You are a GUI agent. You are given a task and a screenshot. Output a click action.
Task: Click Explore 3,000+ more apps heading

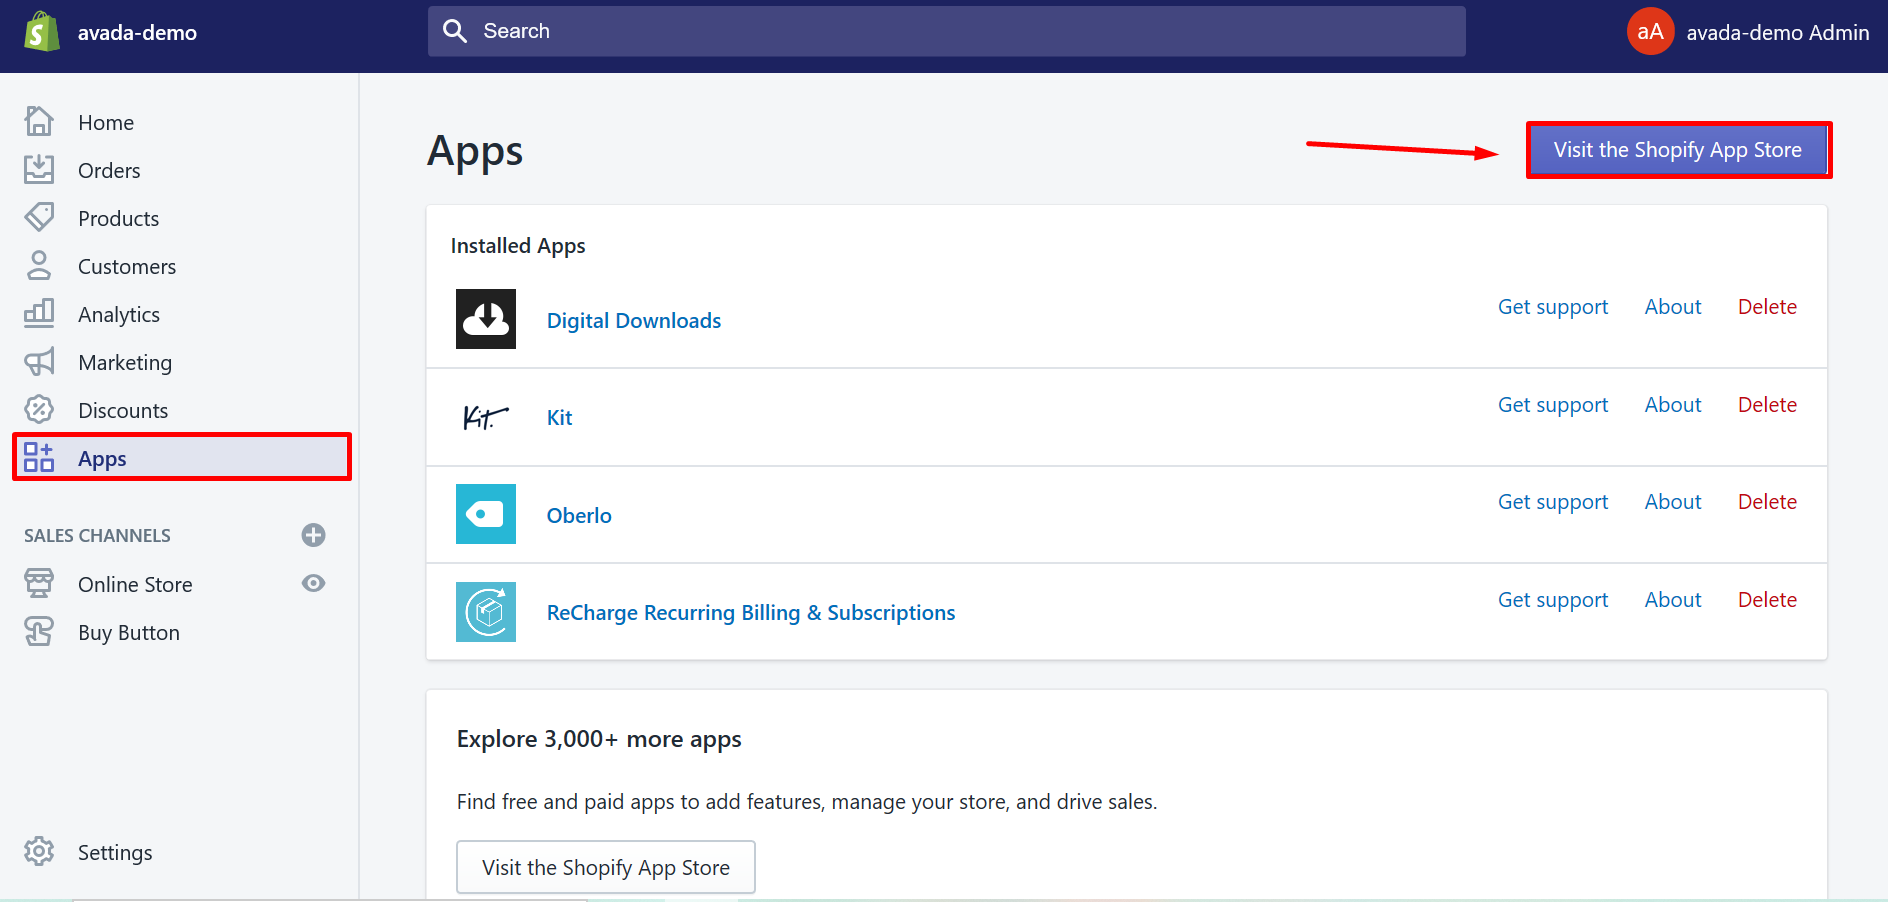(599, 739)
